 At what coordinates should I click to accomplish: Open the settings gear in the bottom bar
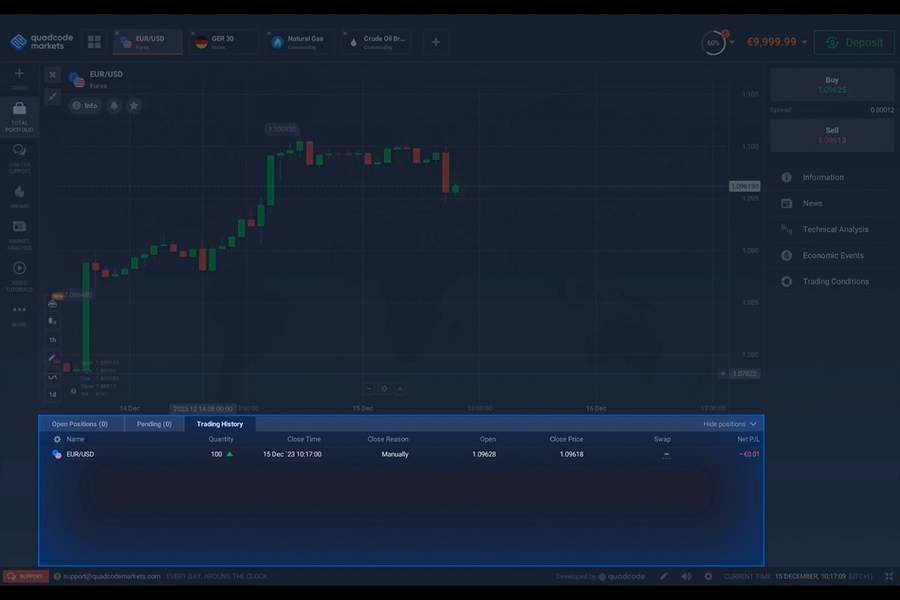click(708, 576)
